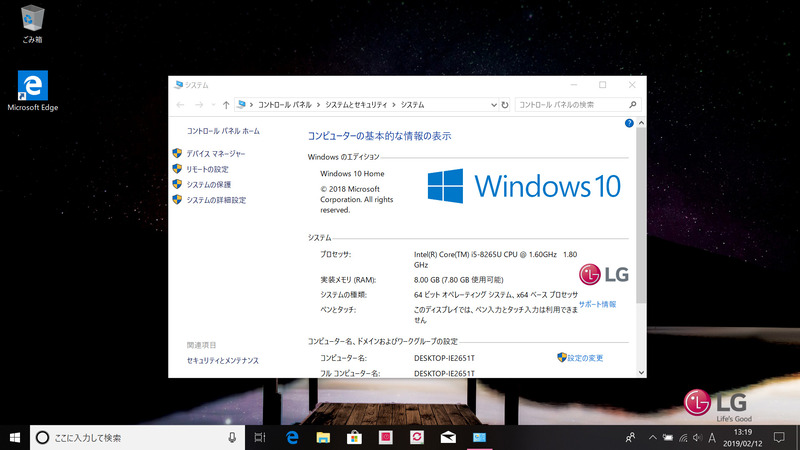Open the taskbar clock showing 13:19
This screenshot has width=800, height=450.
coord(742,438)
